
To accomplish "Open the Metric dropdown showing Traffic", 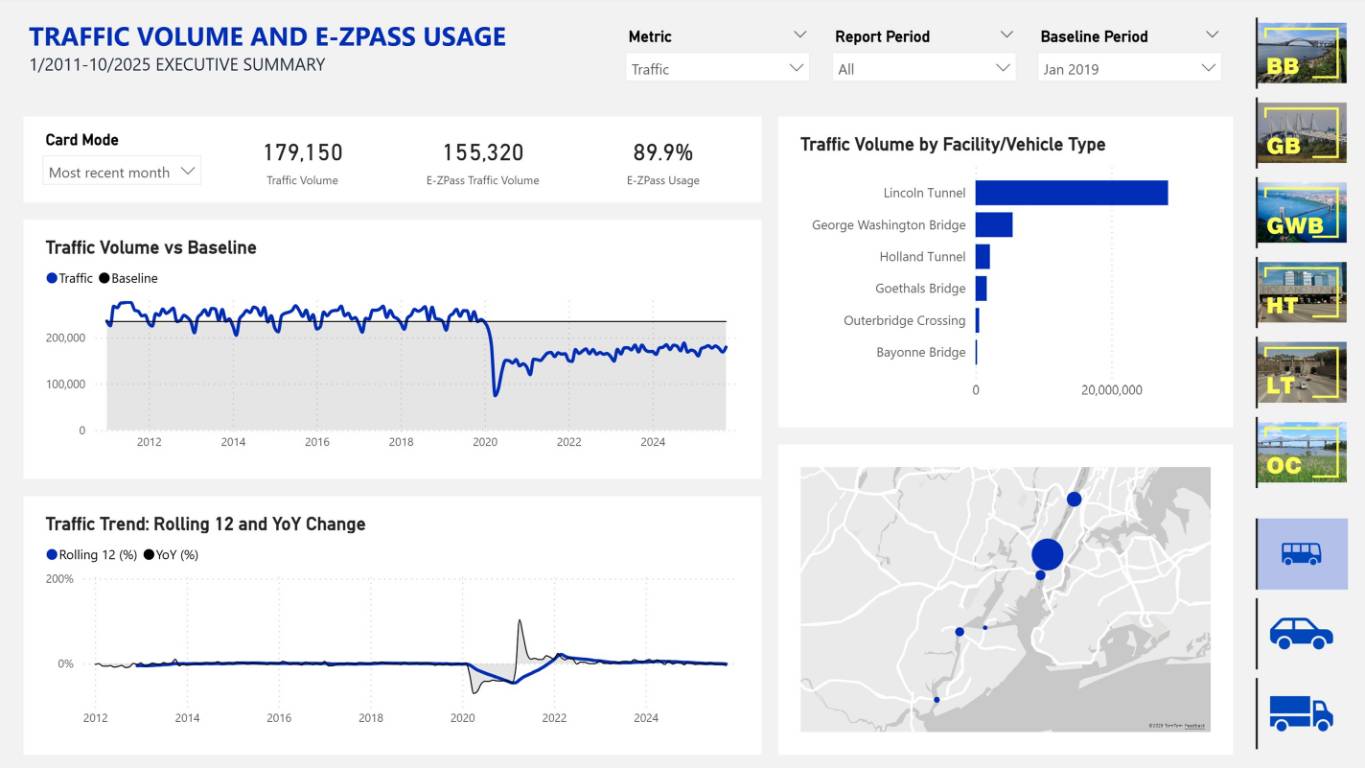I will click(718, 69).
